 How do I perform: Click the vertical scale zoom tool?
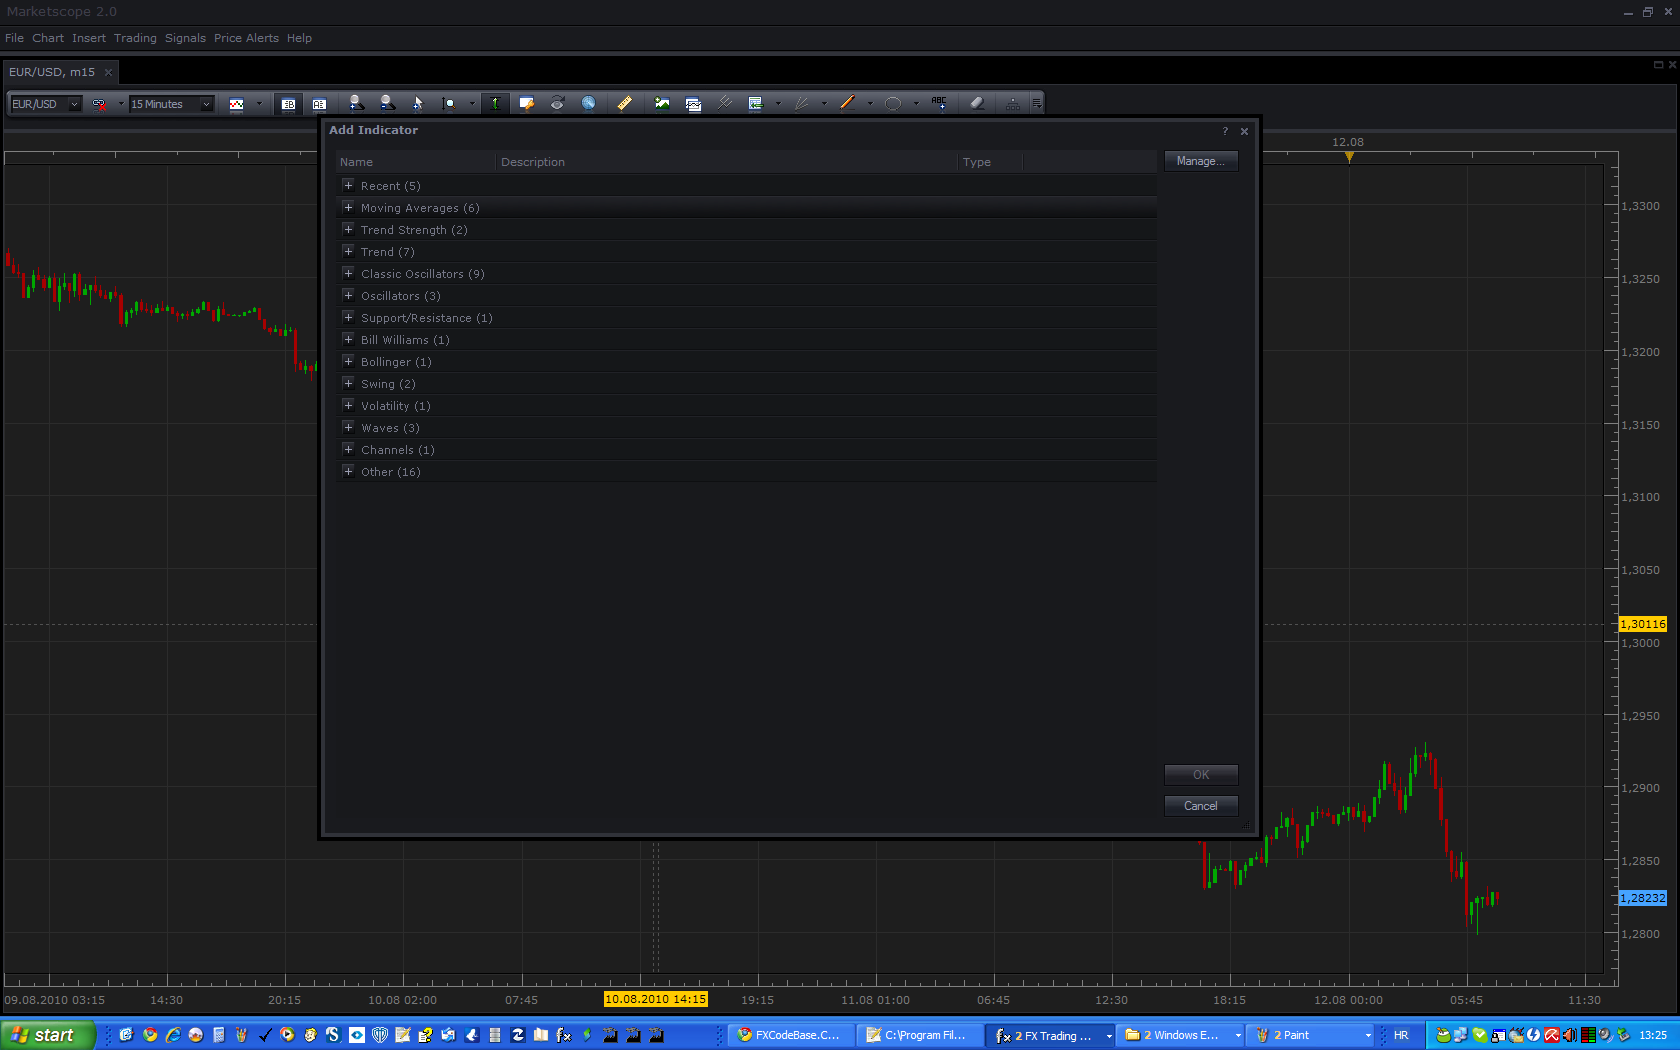[449, 103]
